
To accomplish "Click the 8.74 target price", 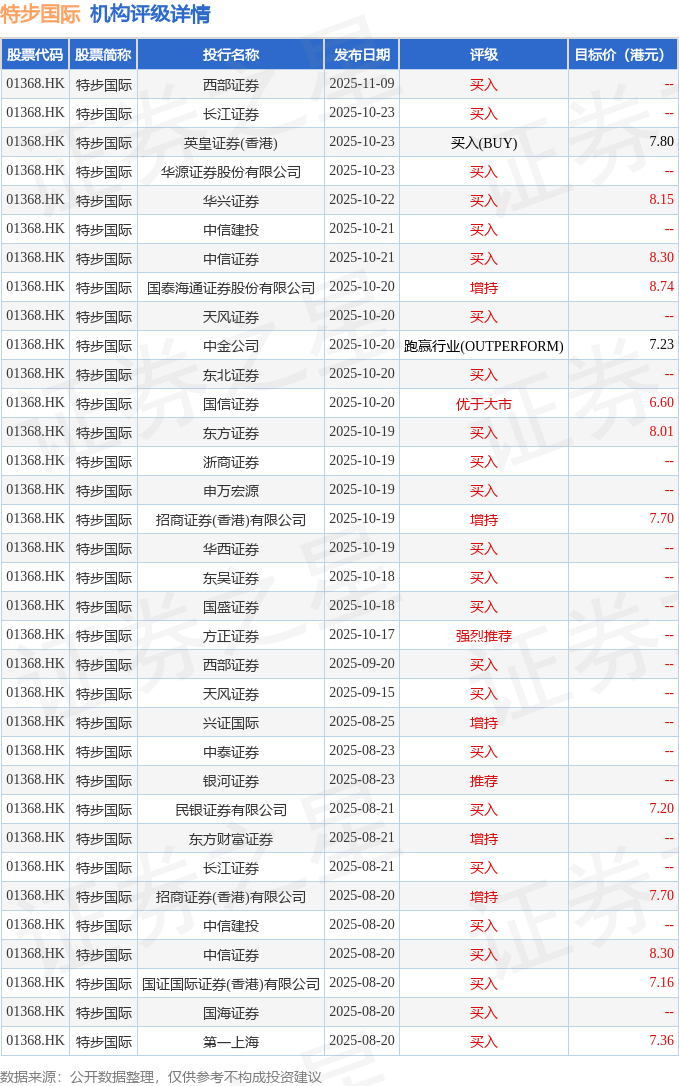I will (661, 287).
